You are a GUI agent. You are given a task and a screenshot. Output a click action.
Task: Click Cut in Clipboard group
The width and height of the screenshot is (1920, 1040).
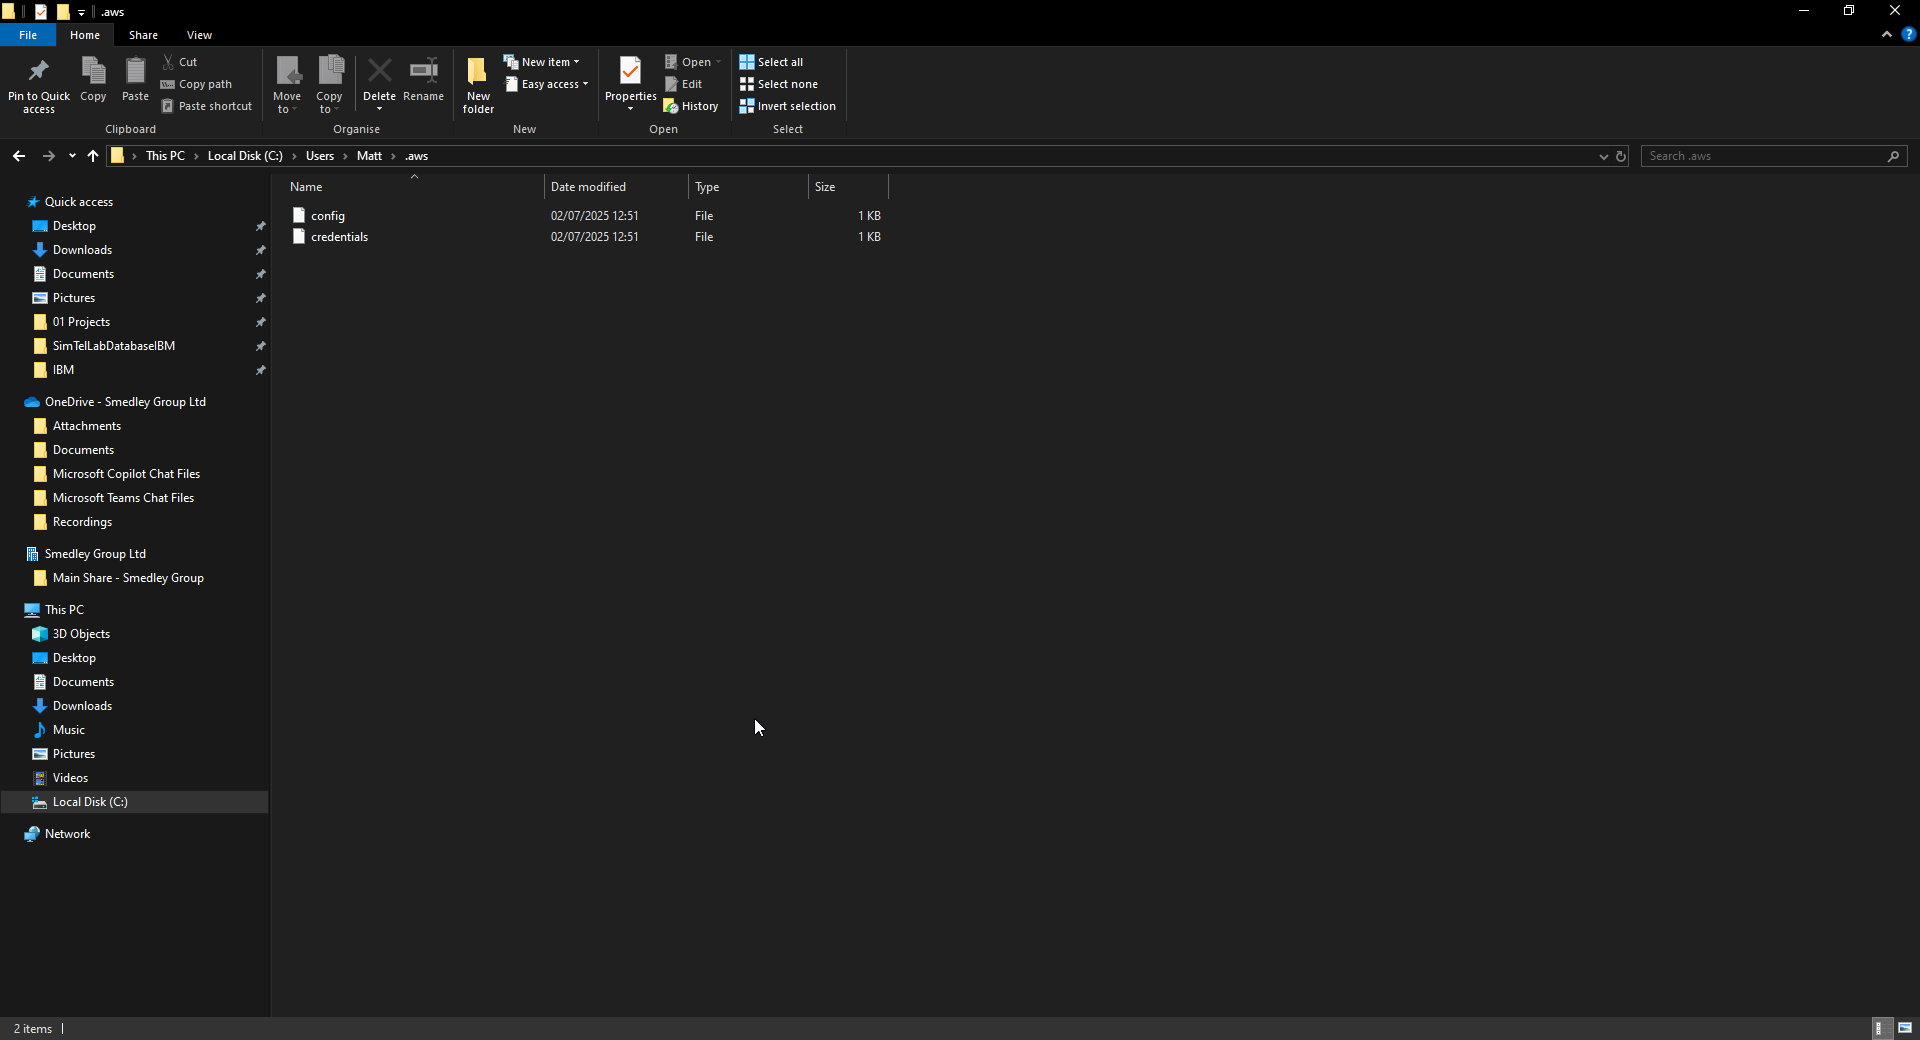point(180,62)
